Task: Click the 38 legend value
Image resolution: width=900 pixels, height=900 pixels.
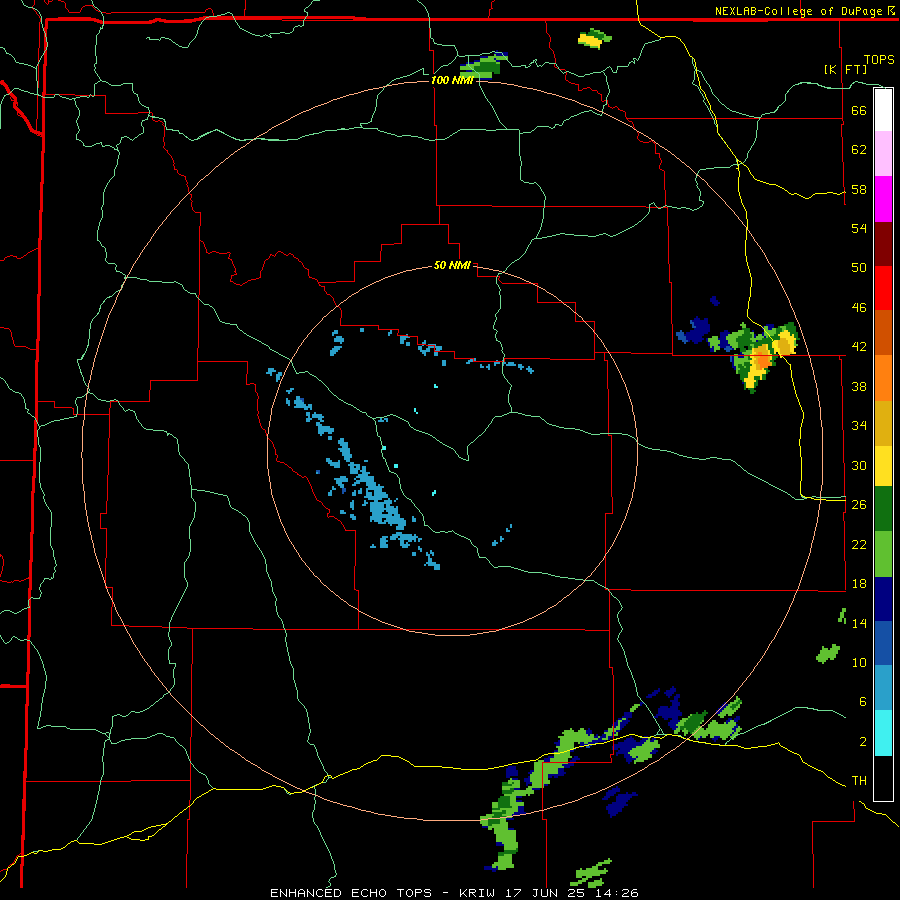Action: pos(859,386)
